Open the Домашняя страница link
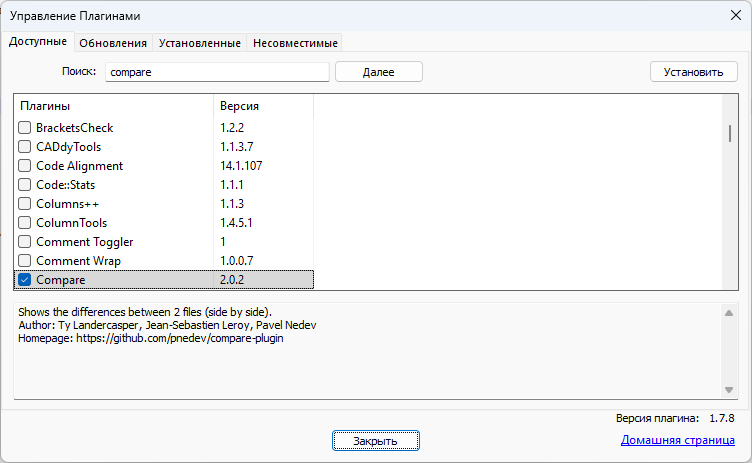The width and height of the screenshot is (752, 463). point(679,440)
